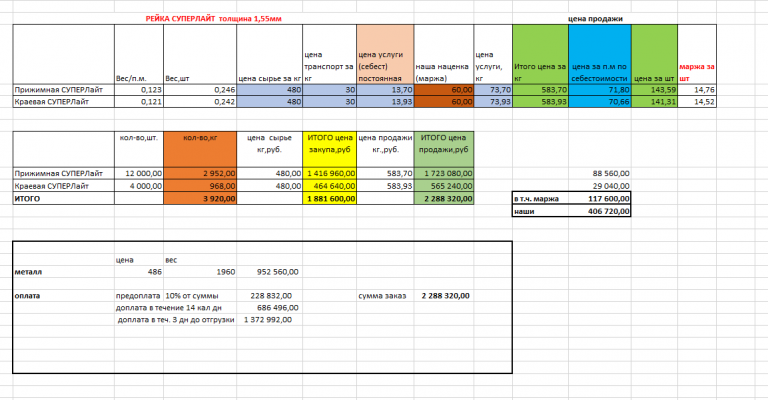Click 'доплата в теч. 3 дн до отгрузки'

[x=176, y=320]
